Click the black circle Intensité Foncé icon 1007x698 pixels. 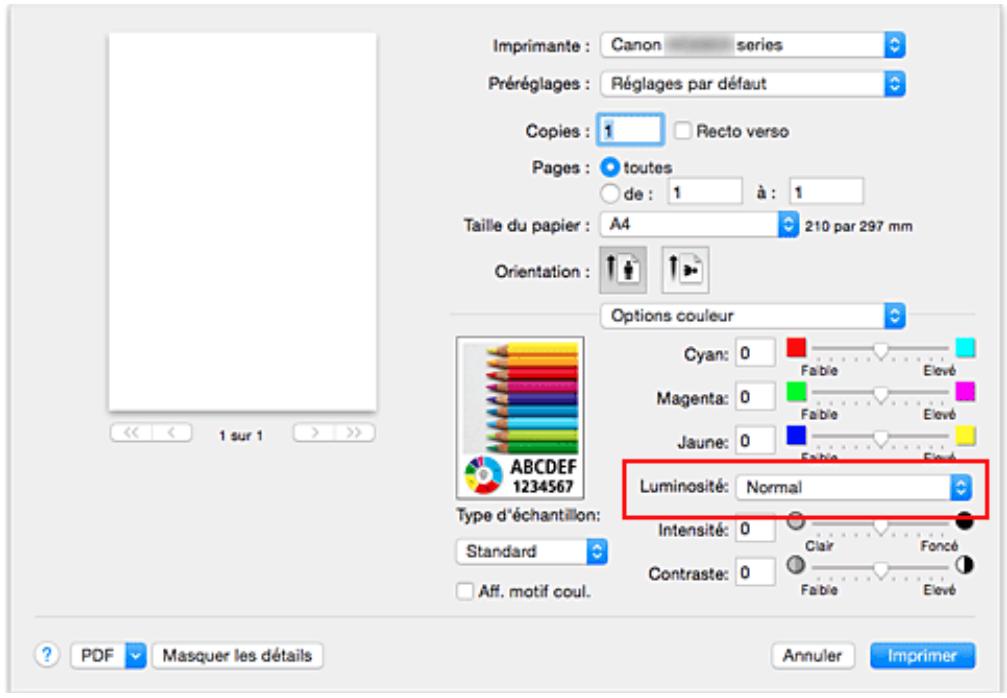click(x=964, y=521)
